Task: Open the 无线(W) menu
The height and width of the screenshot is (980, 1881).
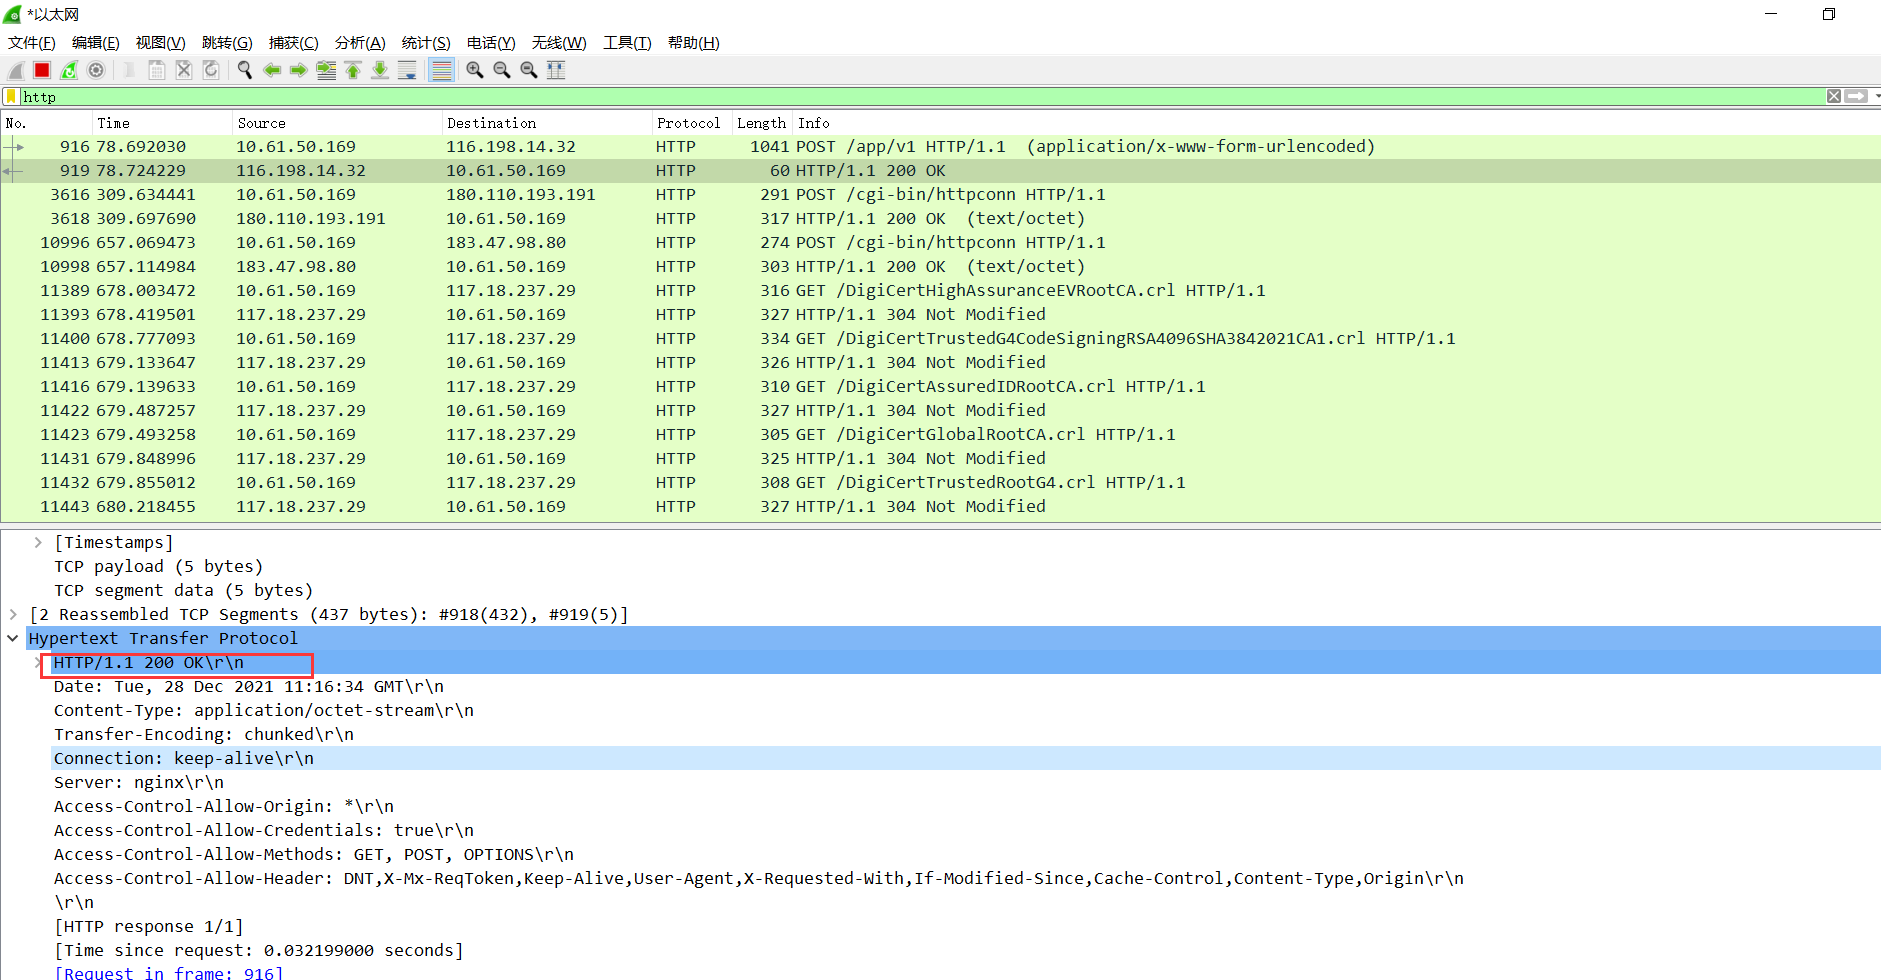Action: (x=559, y=43)
